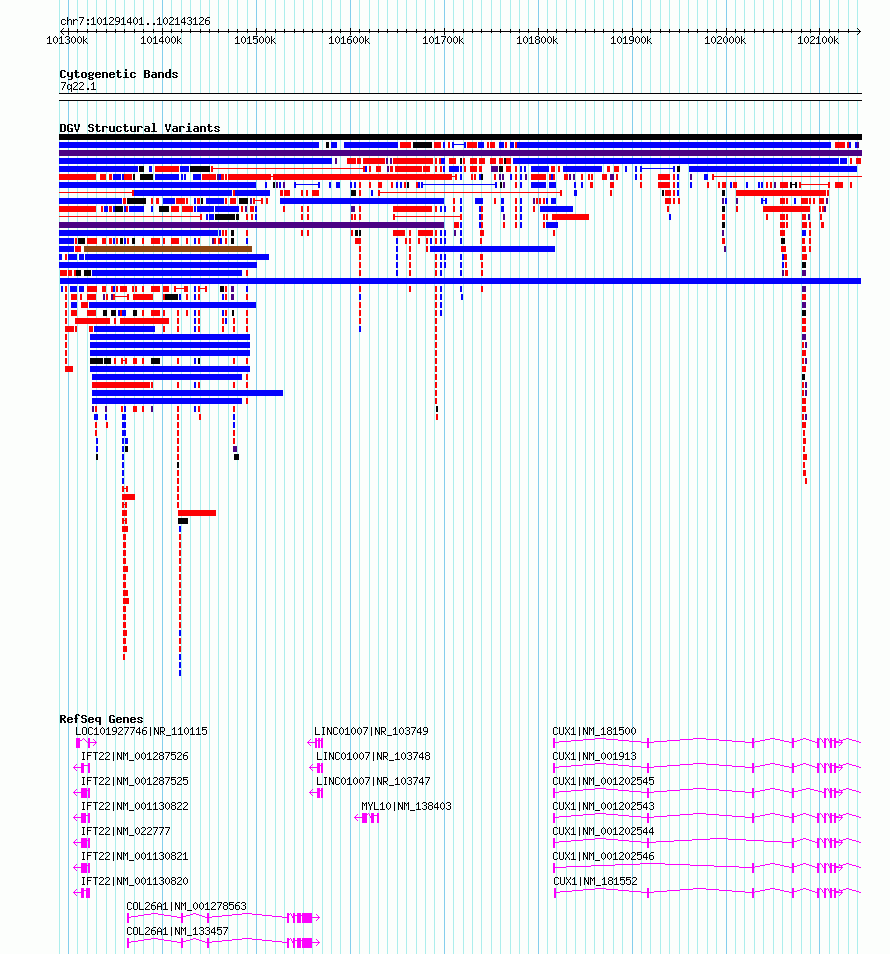Open COL26A1|NM_001278563 transcript label

tap(186, 906)
